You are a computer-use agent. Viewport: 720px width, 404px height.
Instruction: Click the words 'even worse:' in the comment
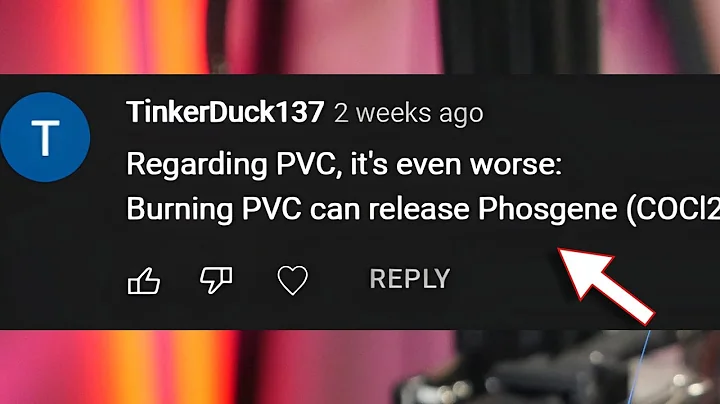[479, 164]
